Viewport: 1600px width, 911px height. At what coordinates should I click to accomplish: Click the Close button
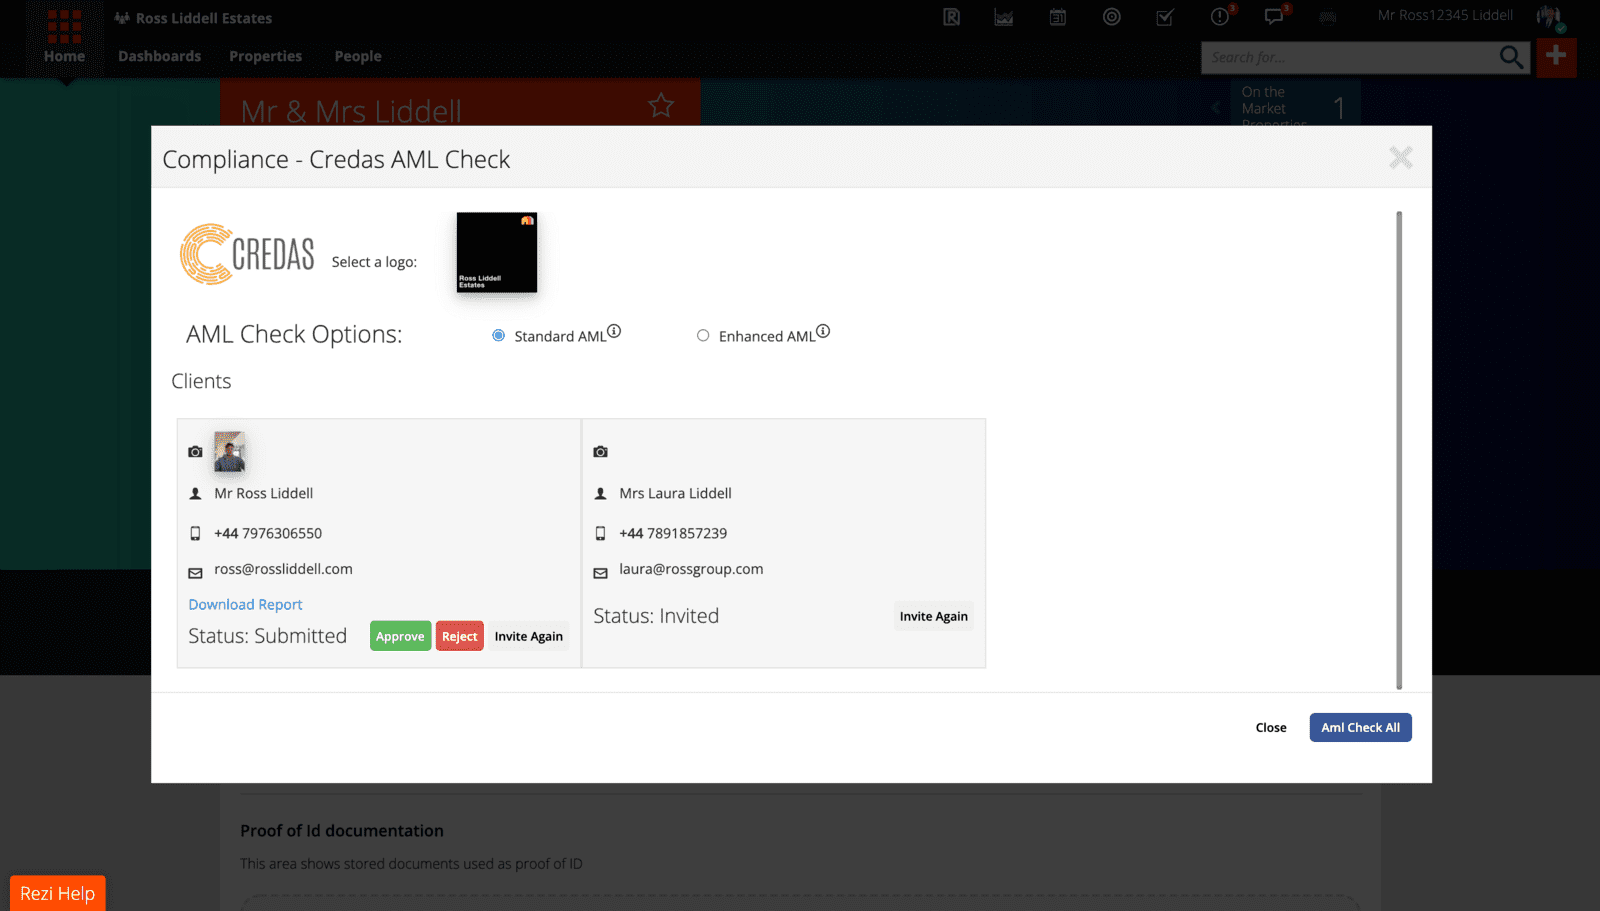1271,727
